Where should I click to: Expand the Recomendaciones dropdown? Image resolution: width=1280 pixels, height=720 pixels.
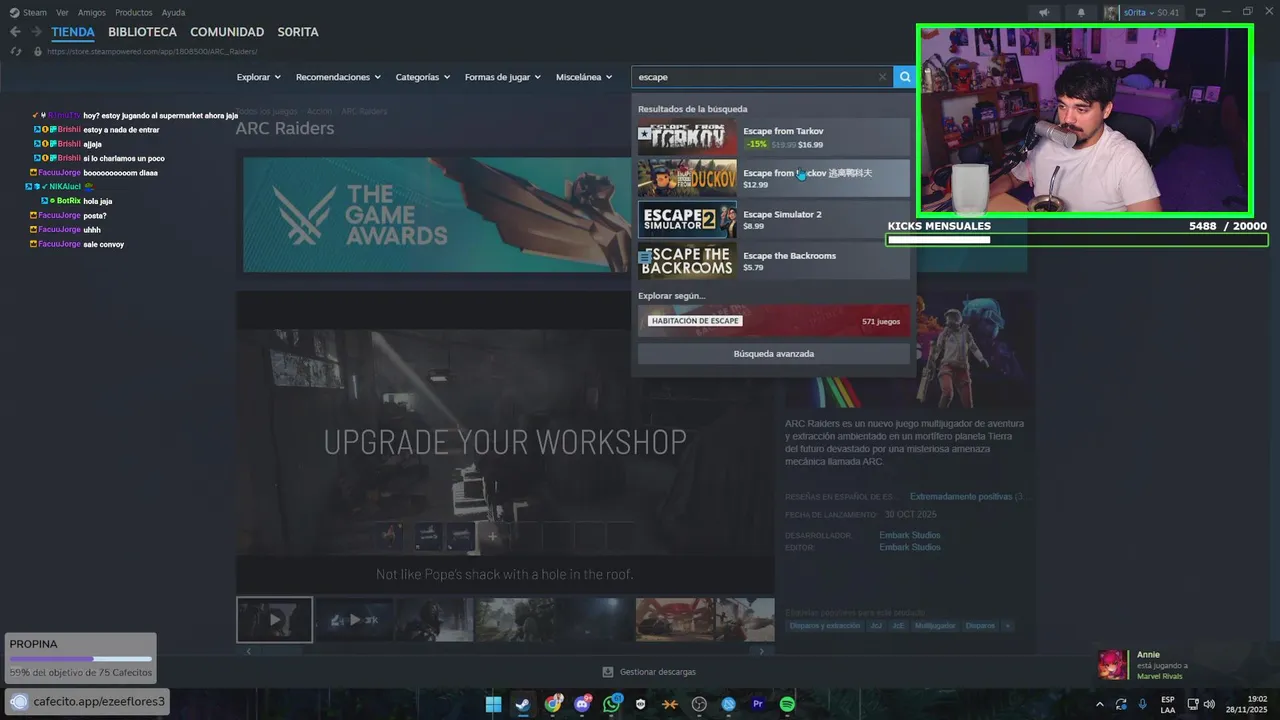pyautogui.click(x=338, y=77)
